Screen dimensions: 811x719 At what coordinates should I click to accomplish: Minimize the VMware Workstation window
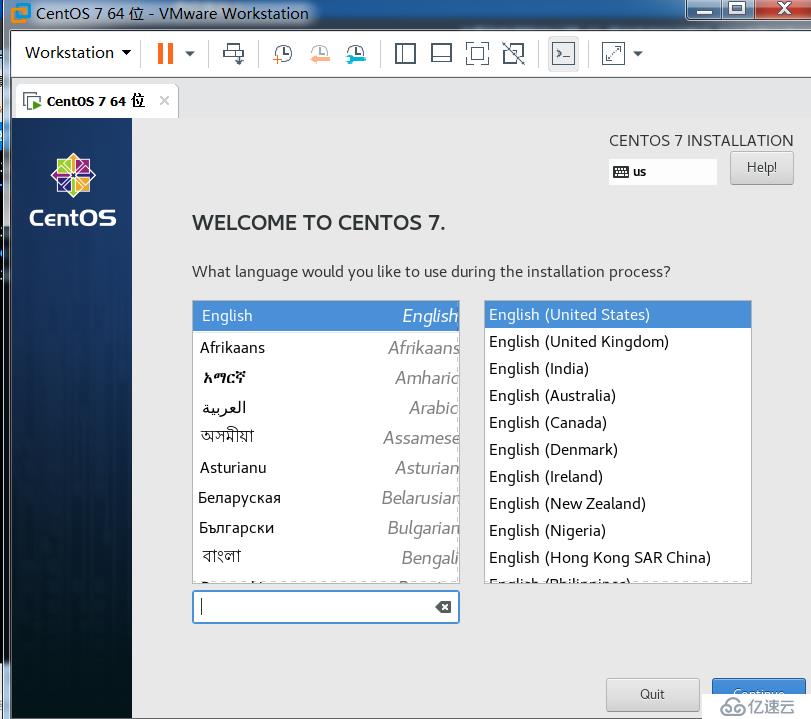pyautogui.click(x=704, y=9)
